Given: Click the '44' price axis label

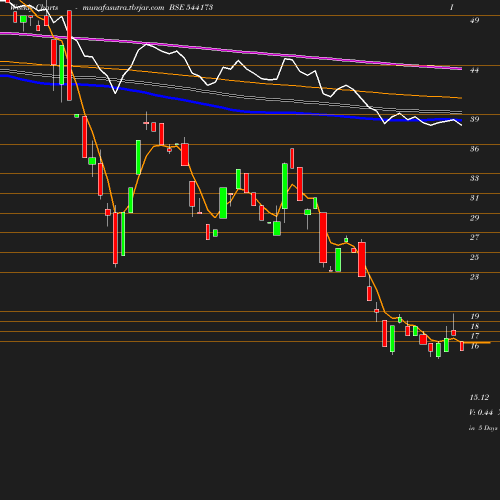Looking at the screenshot, I should 474,70.
